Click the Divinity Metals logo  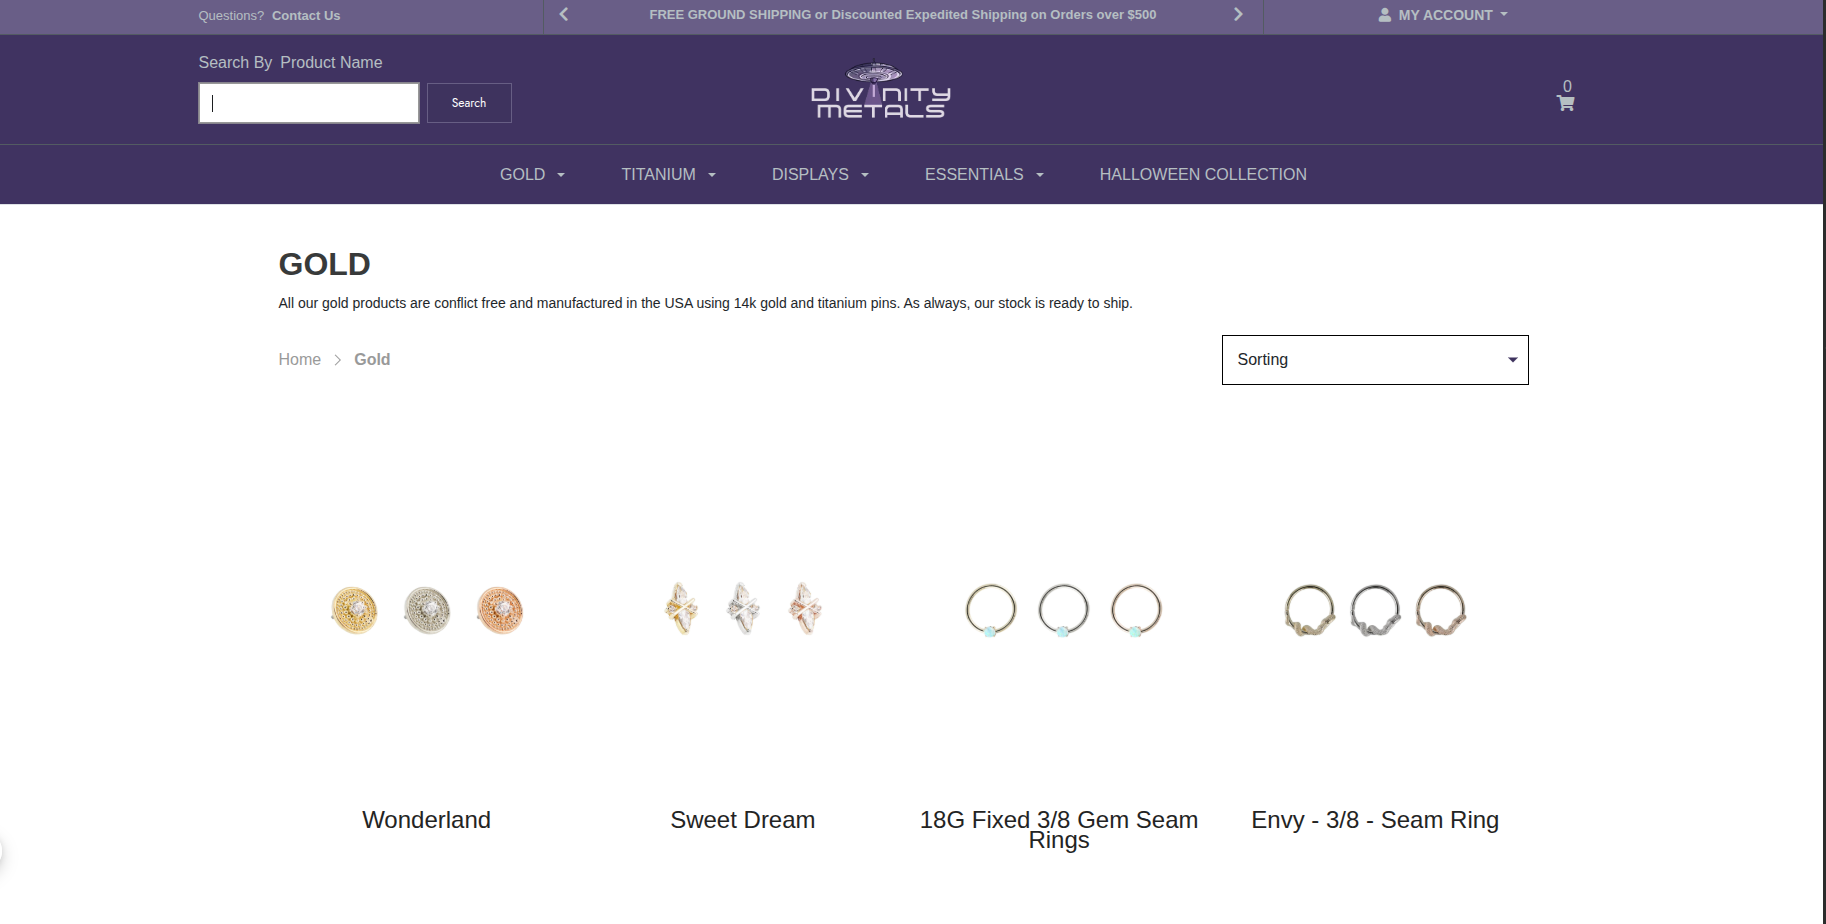880,92
